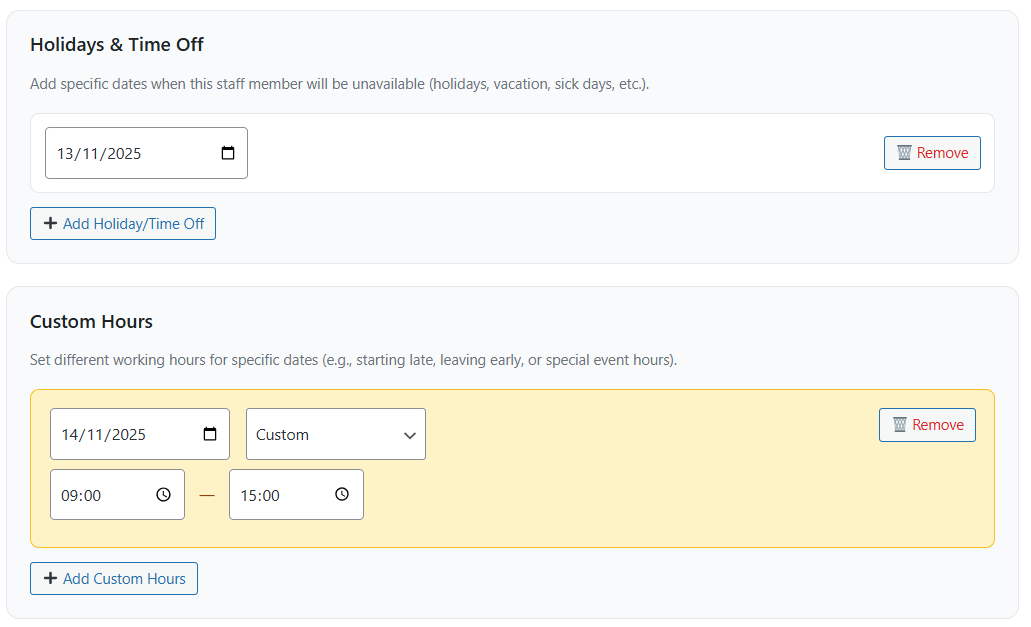
Task: Remove the 14/11/2025 custom hours entry
Action: pyautogui.click(x=927, y=425)
